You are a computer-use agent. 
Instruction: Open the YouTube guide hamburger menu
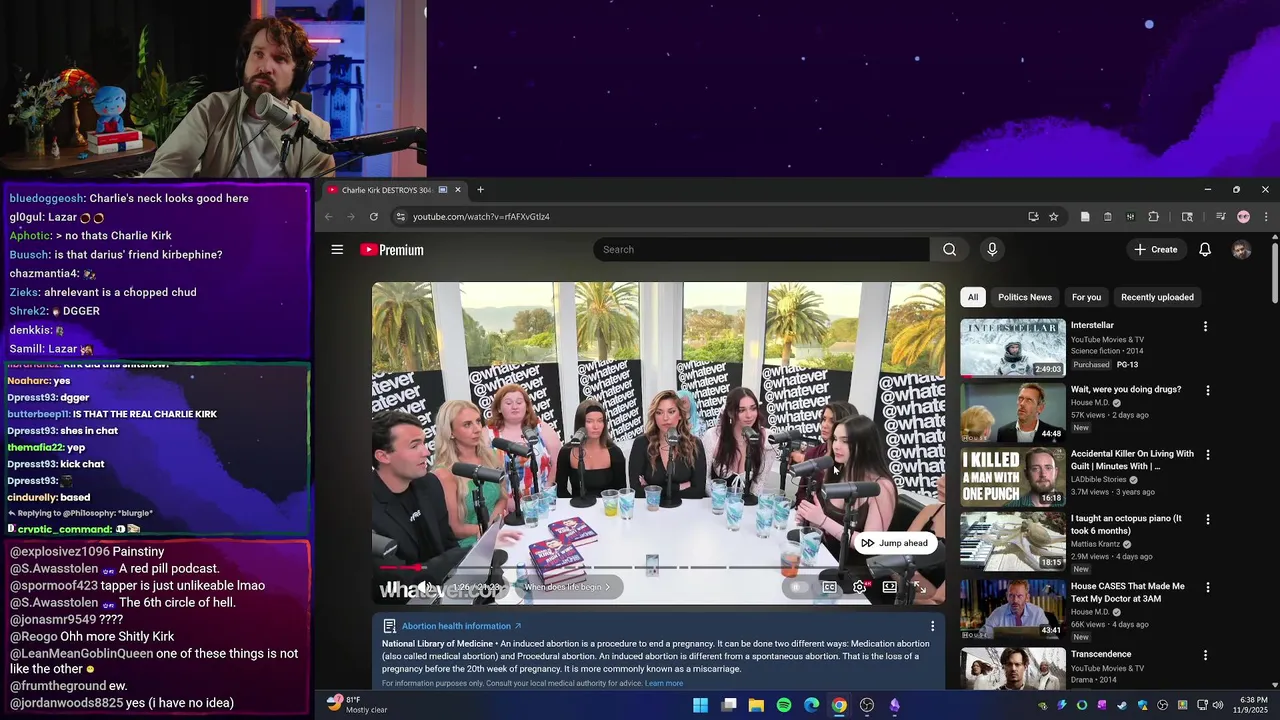click(337, 250)
